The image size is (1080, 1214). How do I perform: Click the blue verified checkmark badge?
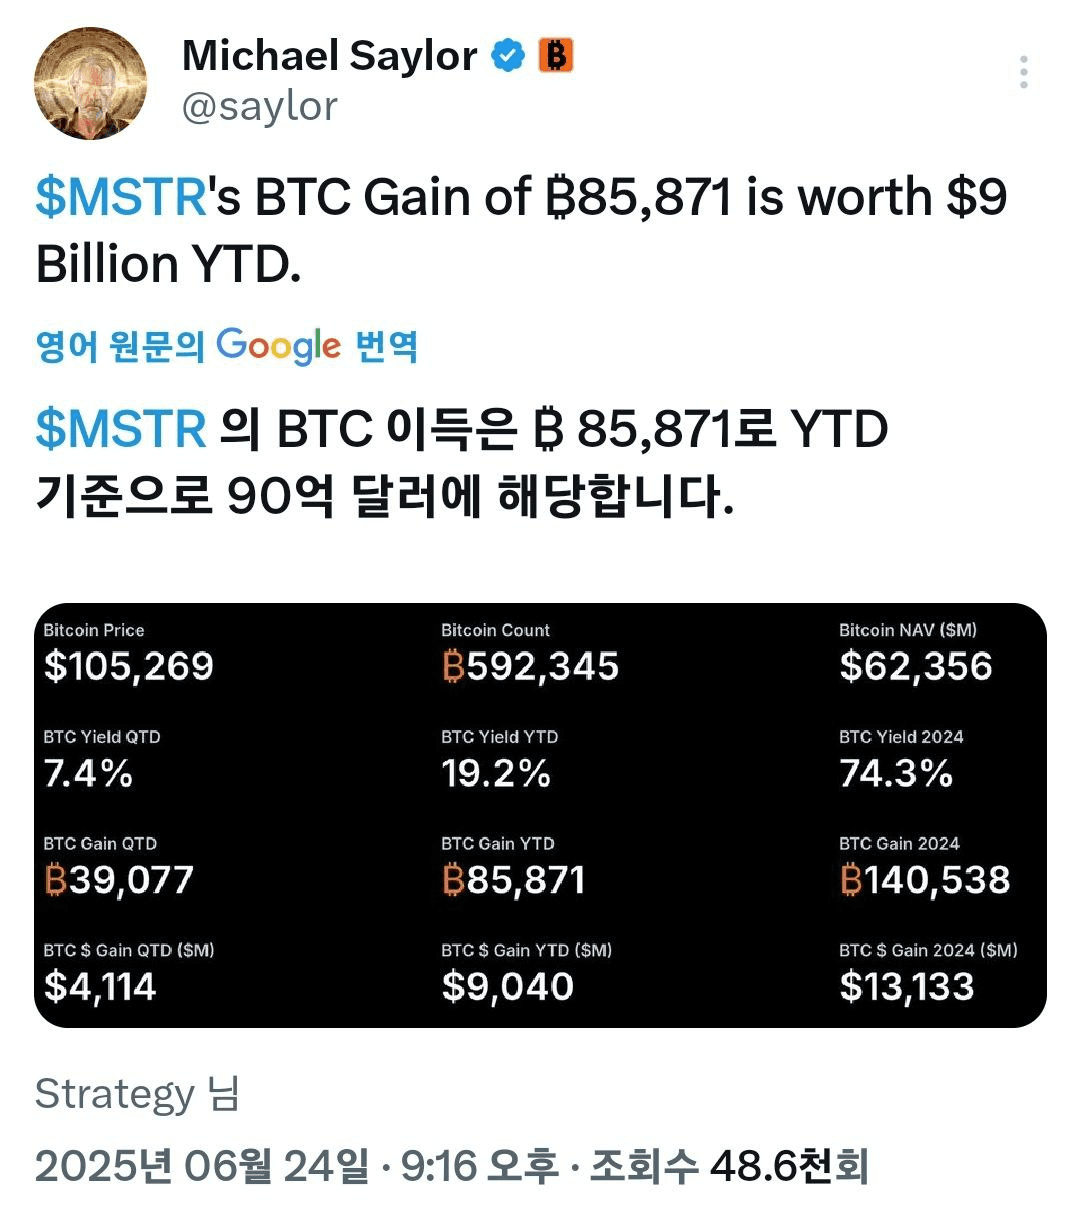click(x=508, y=56)
